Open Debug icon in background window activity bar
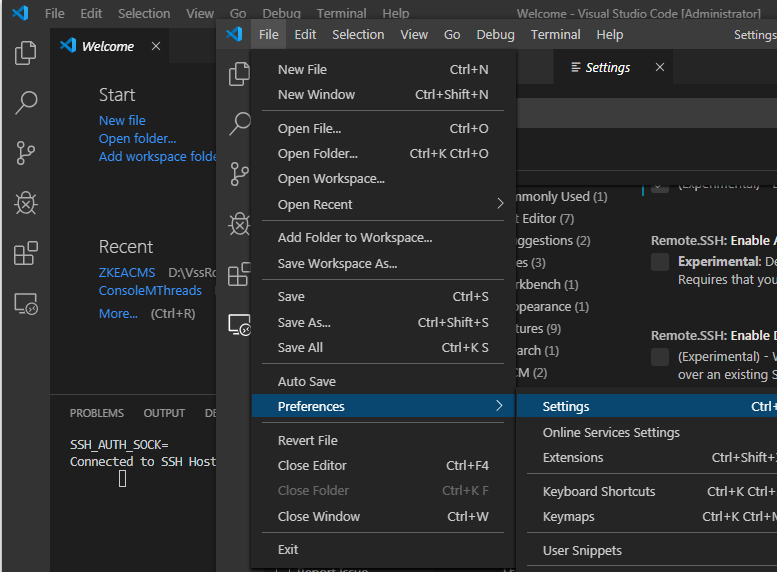The width and height of the screenshot is (777, 572). pyautogui.click(x=26, y=203)
